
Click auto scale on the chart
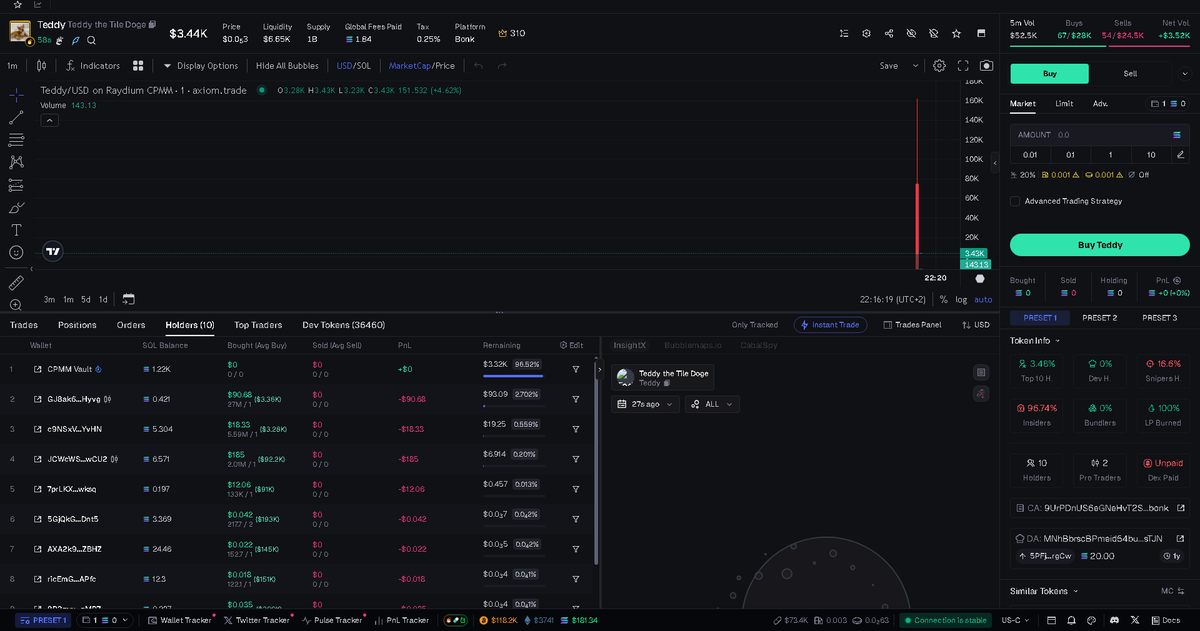coord(984,299)
